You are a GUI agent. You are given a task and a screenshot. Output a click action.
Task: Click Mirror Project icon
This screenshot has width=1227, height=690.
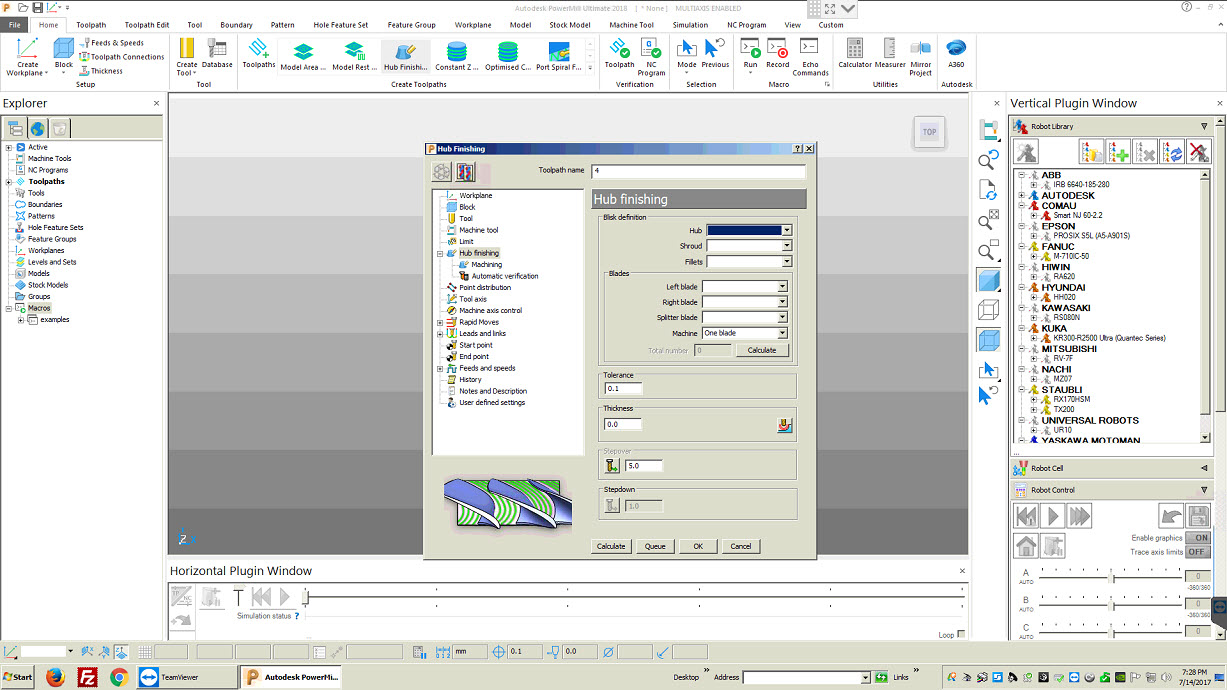pos(920,56)
